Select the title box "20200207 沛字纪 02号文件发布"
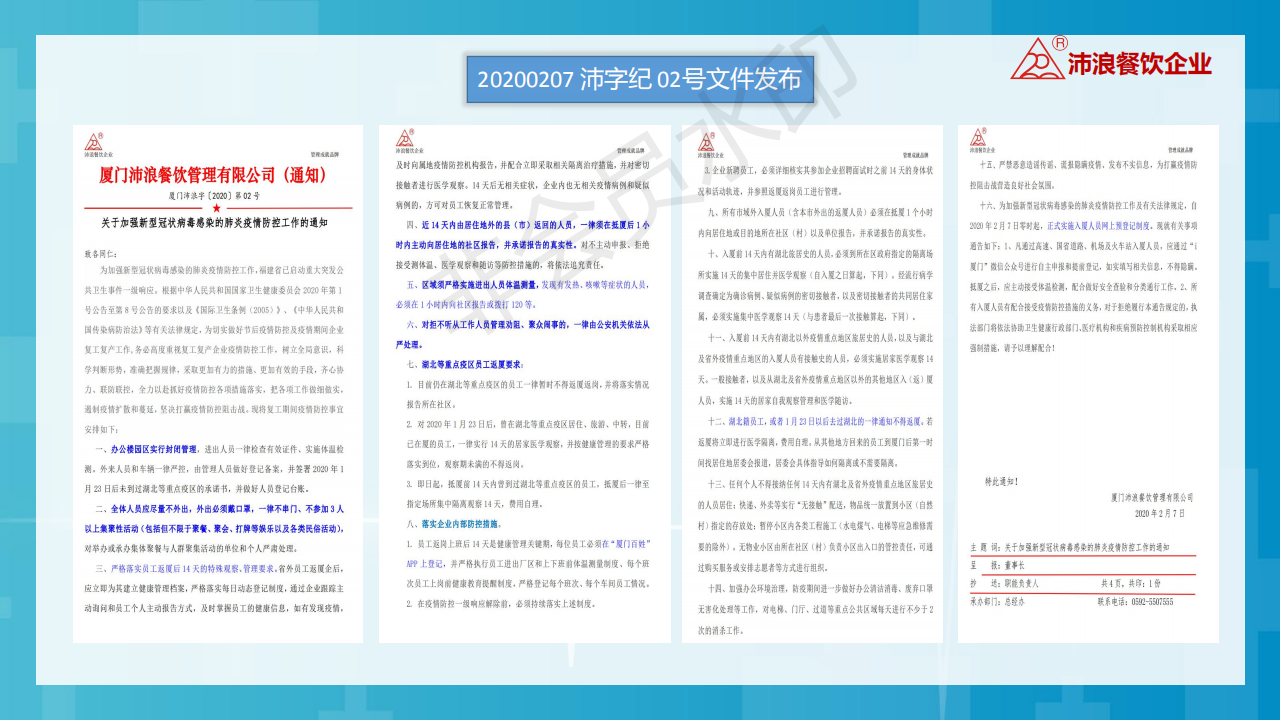The width and height of the screenshot is (1280, 720). click(640, 79)
